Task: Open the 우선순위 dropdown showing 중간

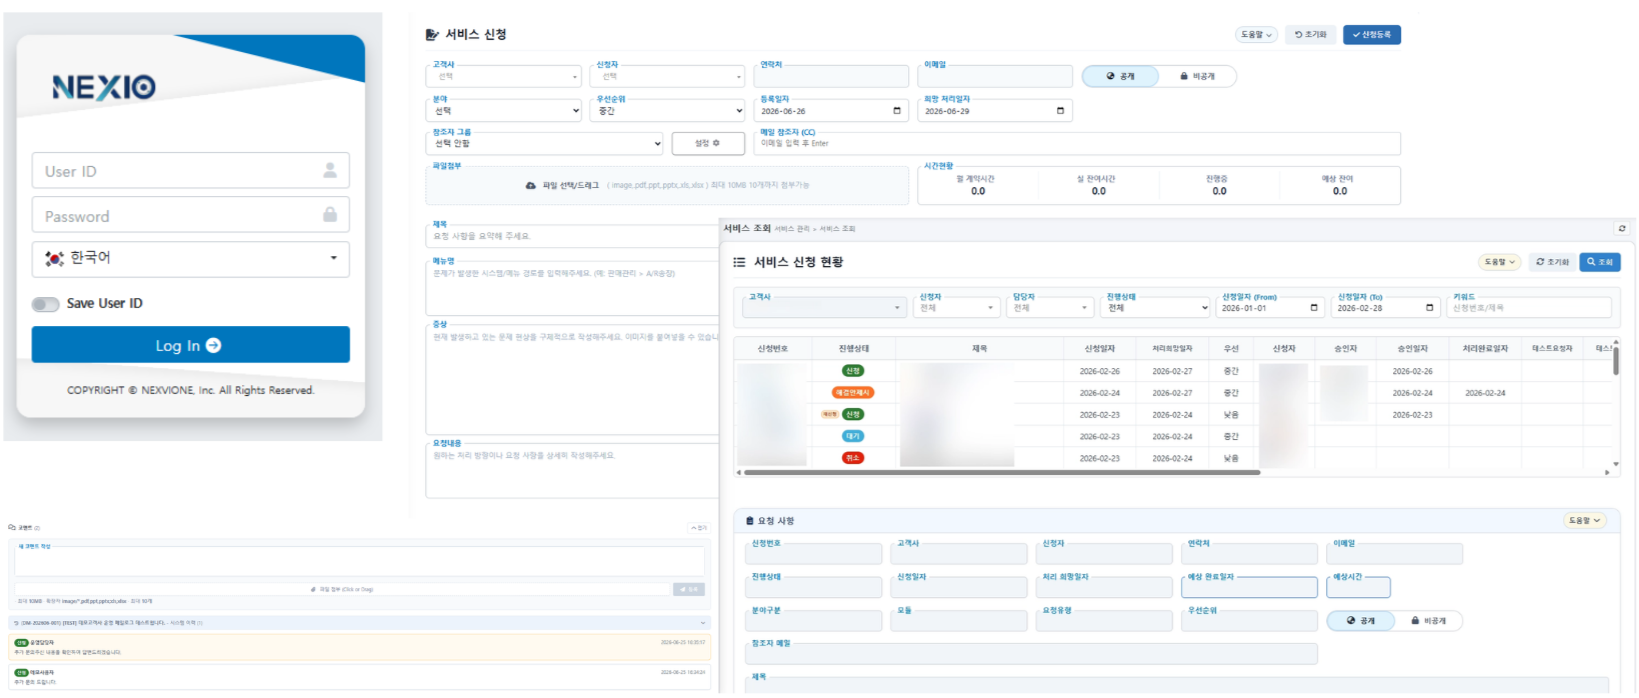Action: coord(668,111)
